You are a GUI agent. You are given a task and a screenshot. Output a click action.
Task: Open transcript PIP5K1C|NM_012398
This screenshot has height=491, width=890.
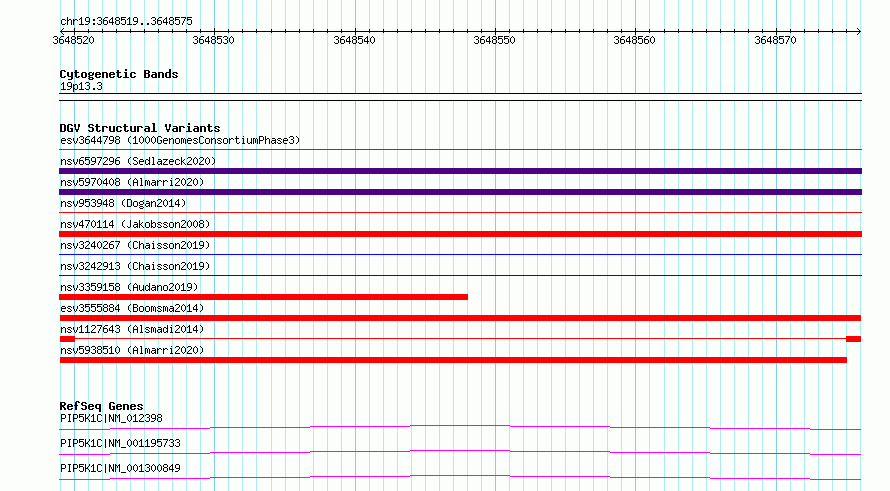click(x=111, y=418)
